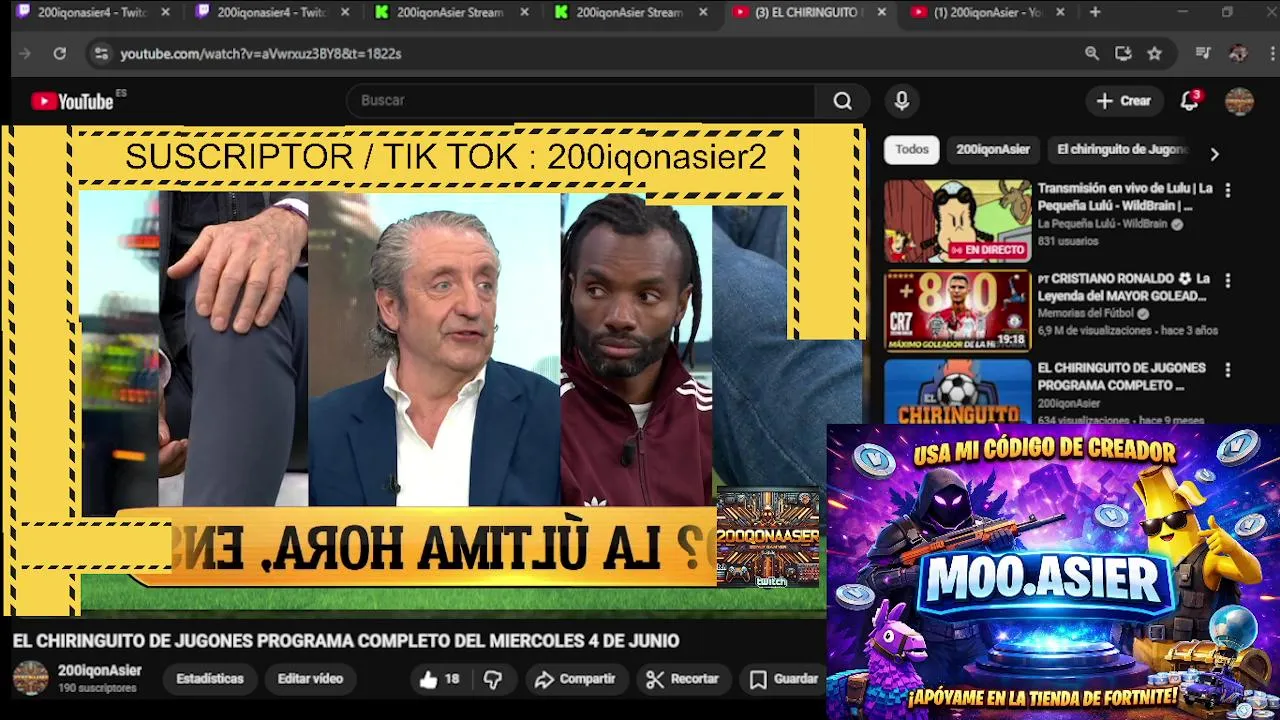Screen dimensions: 1280x720
Task: Open title 'Transmisión en vivo de Lulu'
Action: point(1125,197)
